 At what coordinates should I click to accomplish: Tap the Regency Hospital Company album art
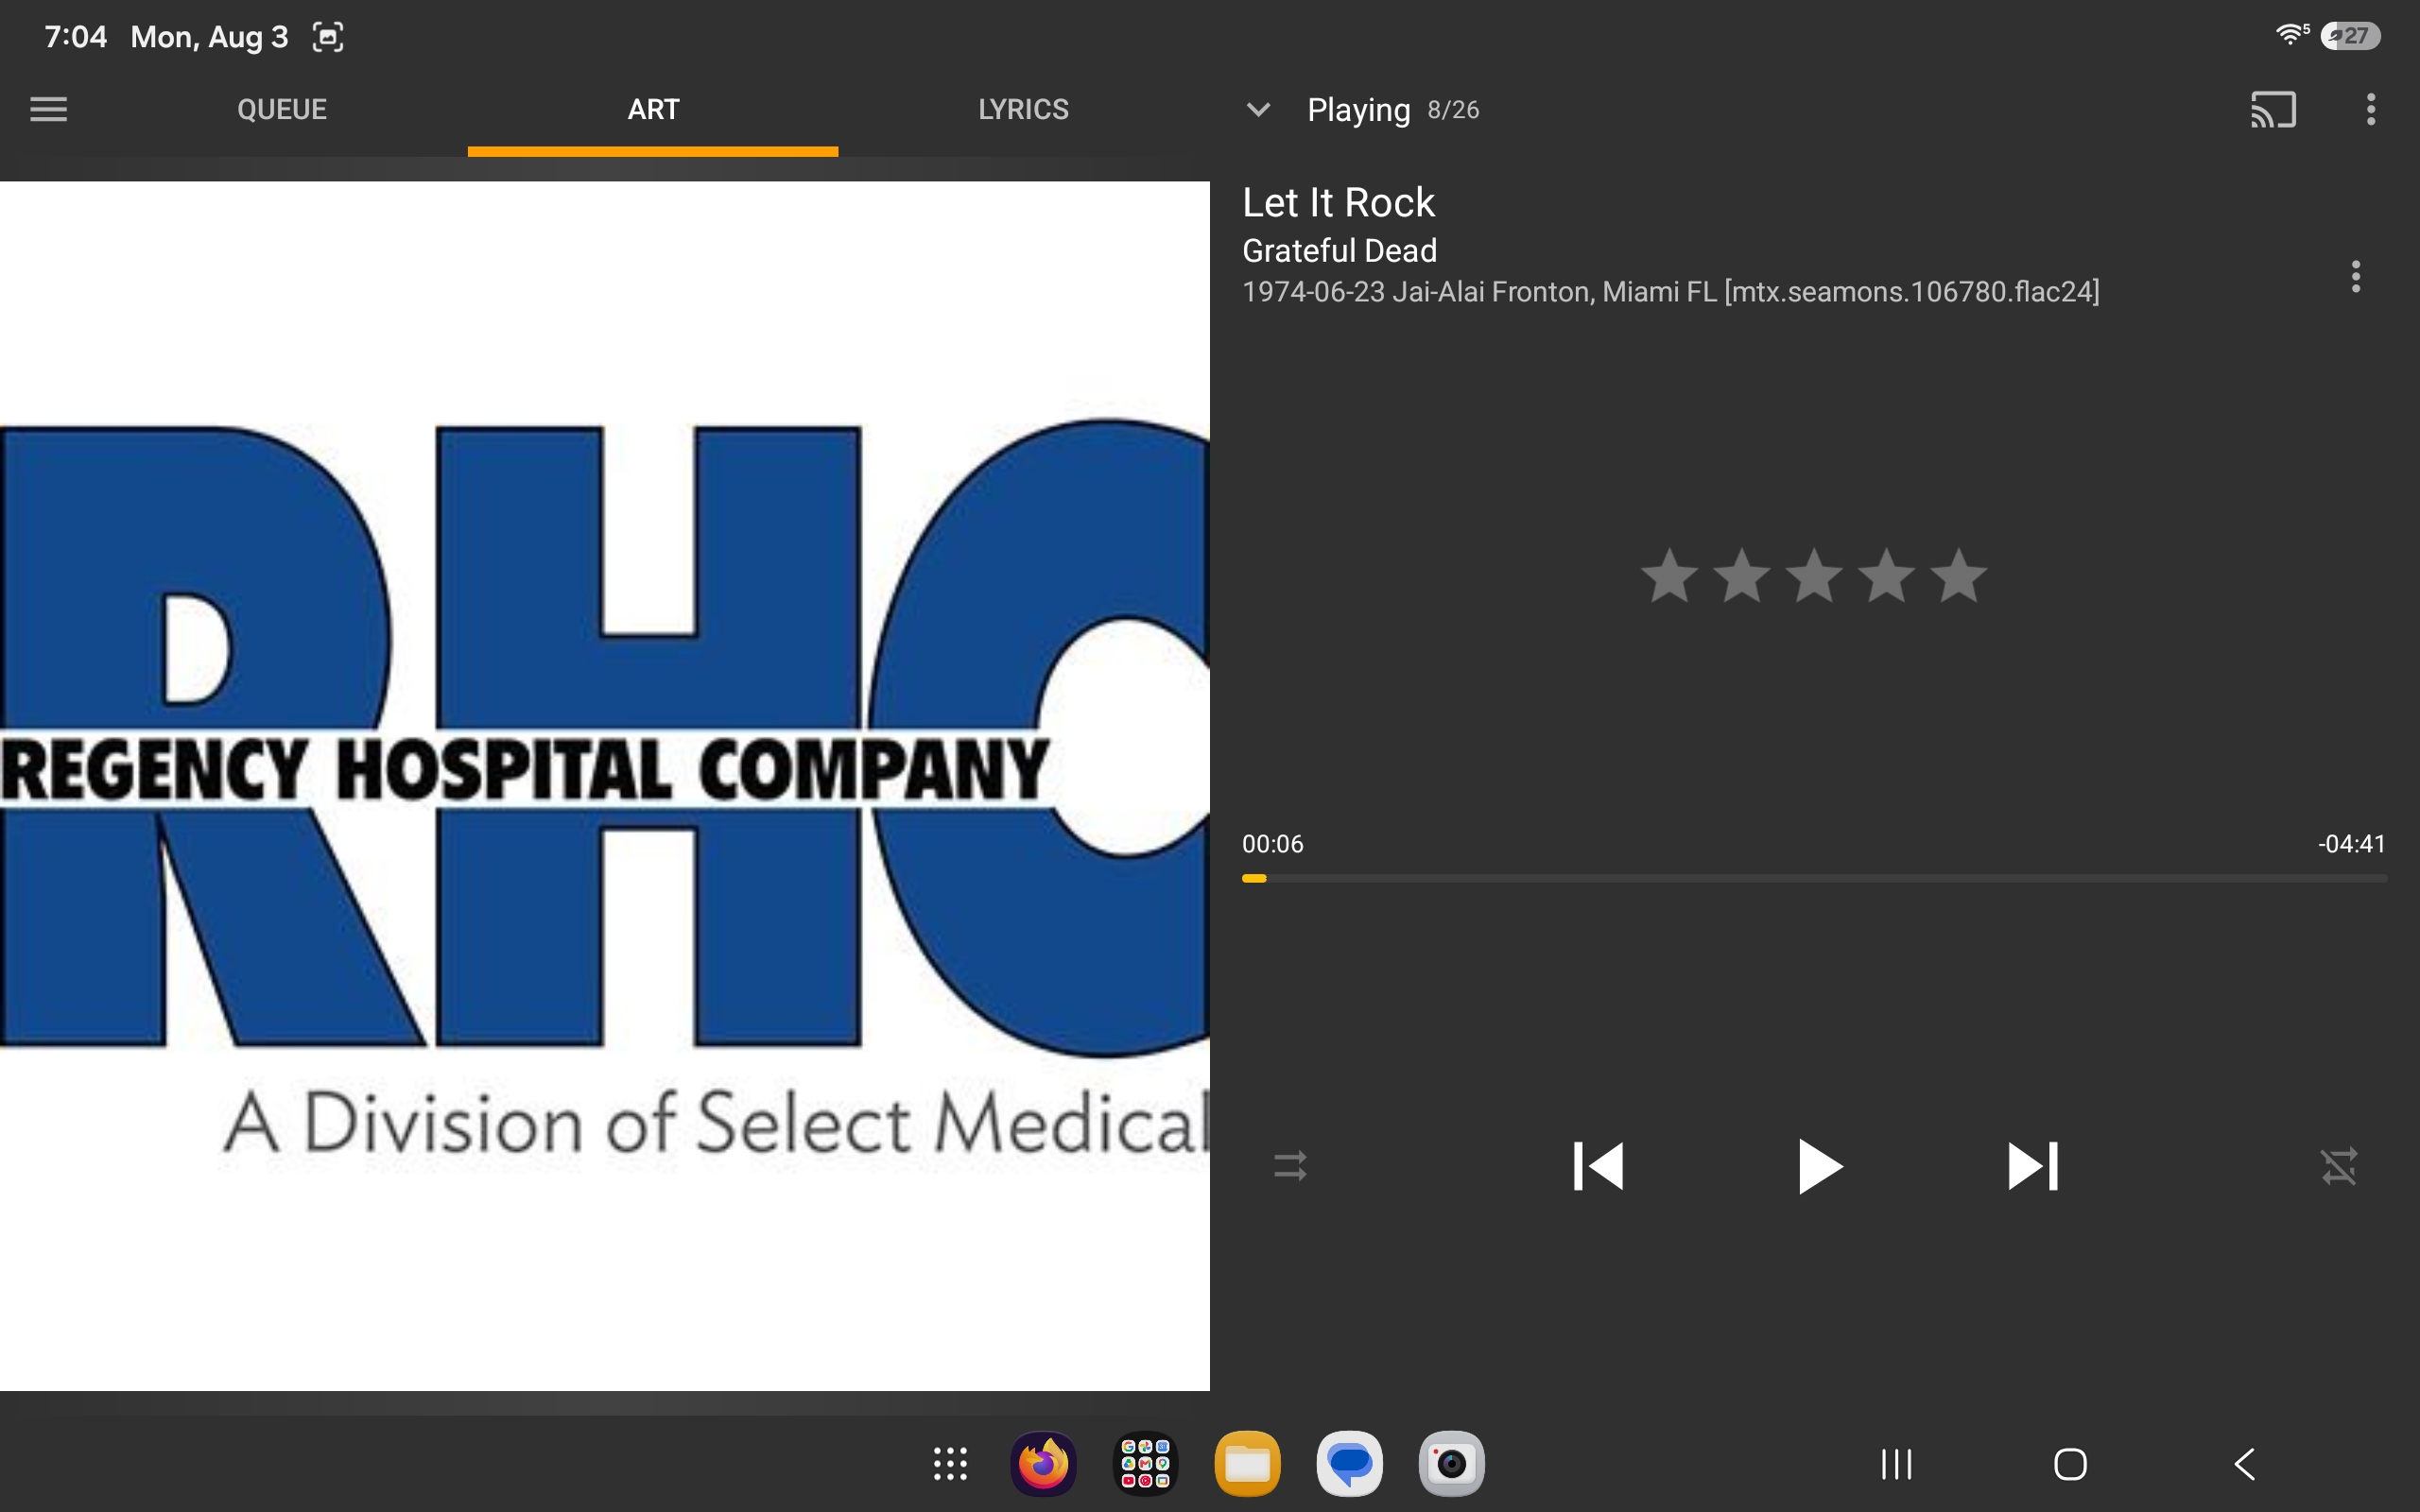(x=605, y=786)
